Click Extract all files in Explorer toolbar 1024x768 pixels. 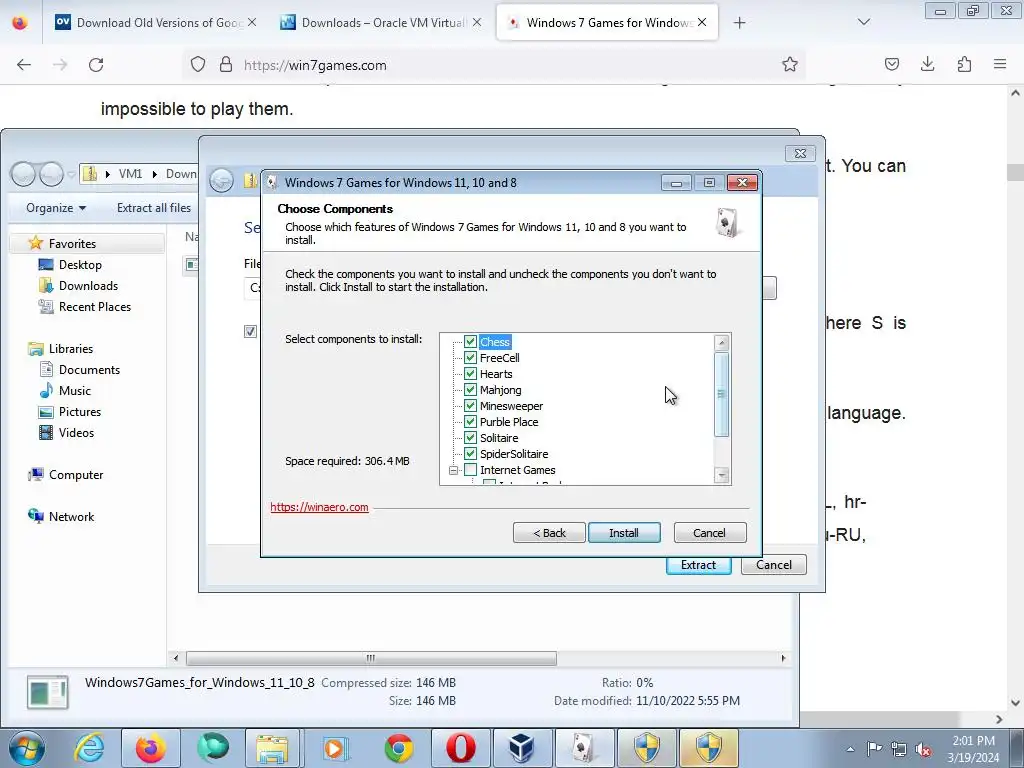tap(154, 208)
